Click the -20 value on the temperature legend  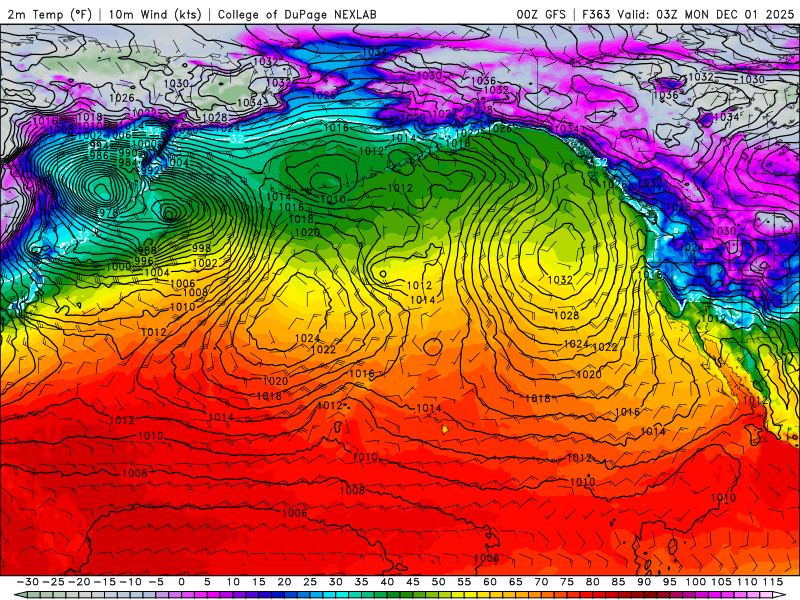point(79,582)
